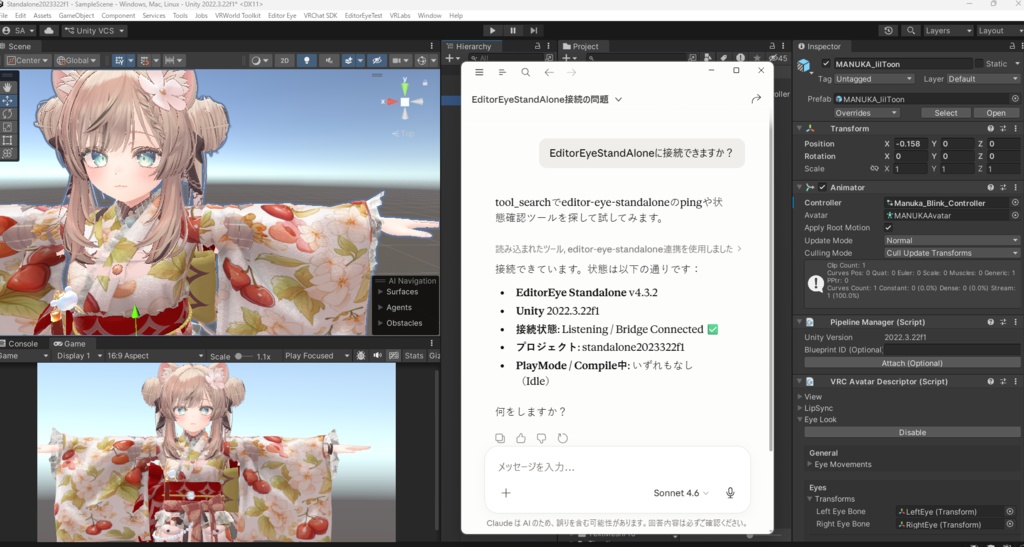Screen dimensions: 1024x547
Task: Open the 16:9 Aspect dropdown
Action: pyautogui.click(x=155, y=356)
